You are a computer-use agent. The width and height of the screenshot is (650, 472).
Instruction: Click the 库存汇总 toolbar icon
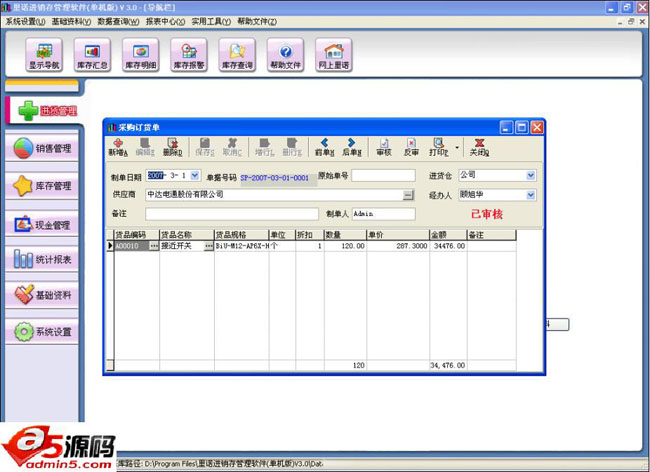[x=92, y=54]
